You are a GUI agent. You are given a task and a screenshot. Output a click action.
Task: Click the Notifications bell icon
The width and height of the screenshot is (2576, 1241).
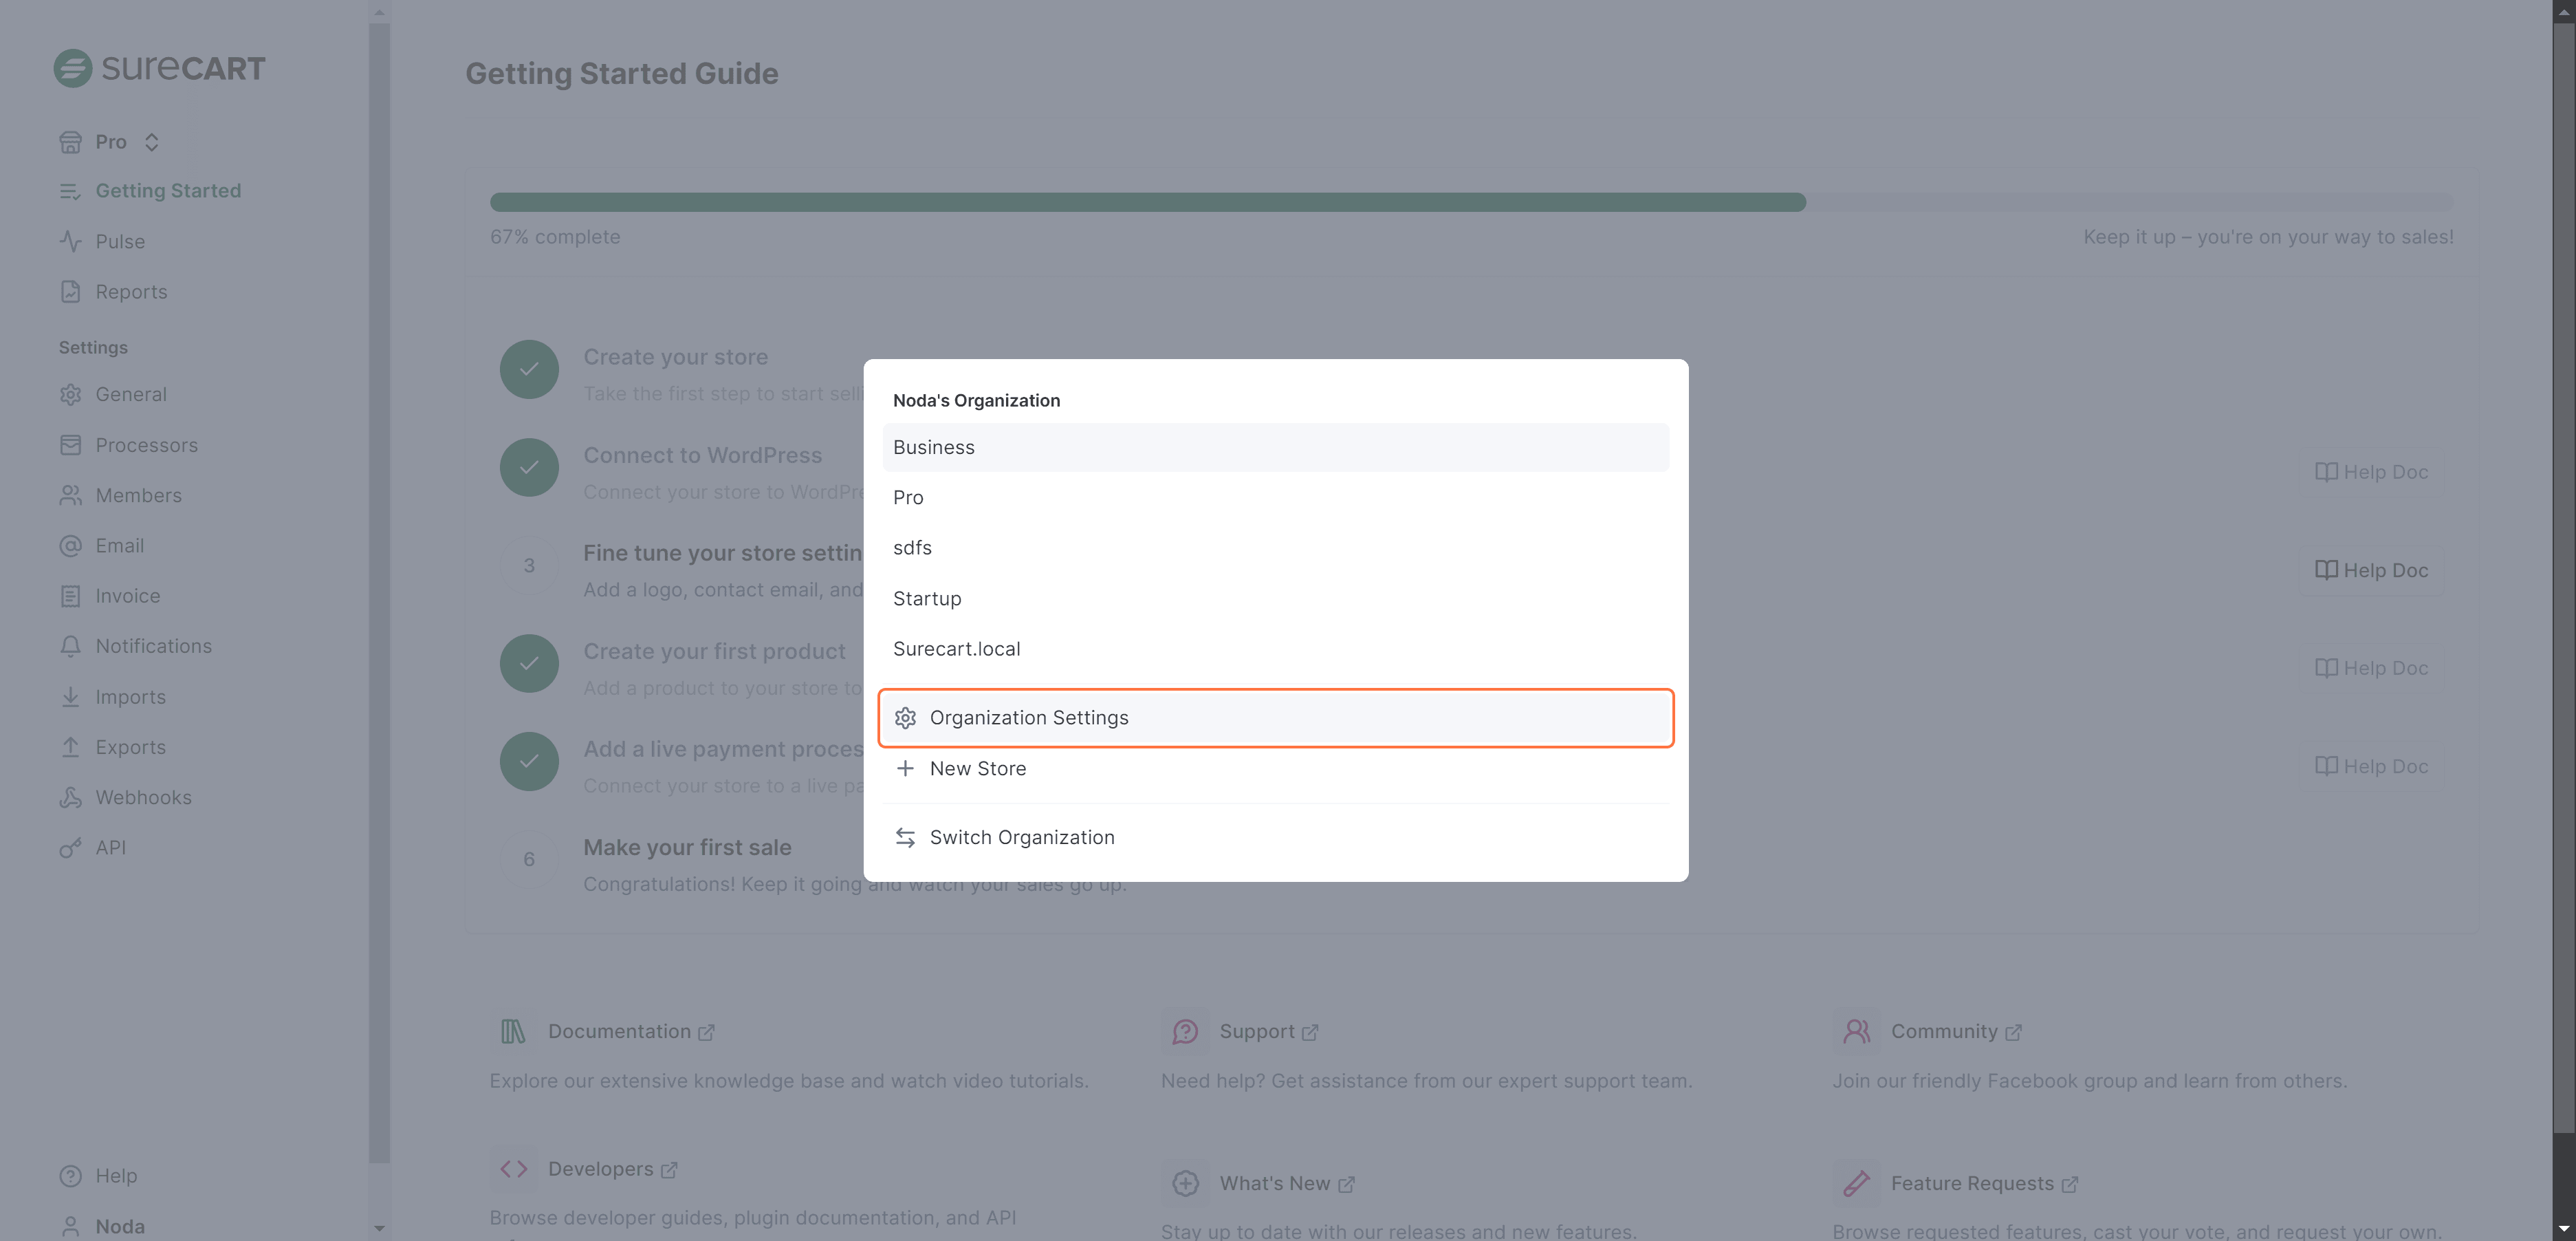point(70,646)
